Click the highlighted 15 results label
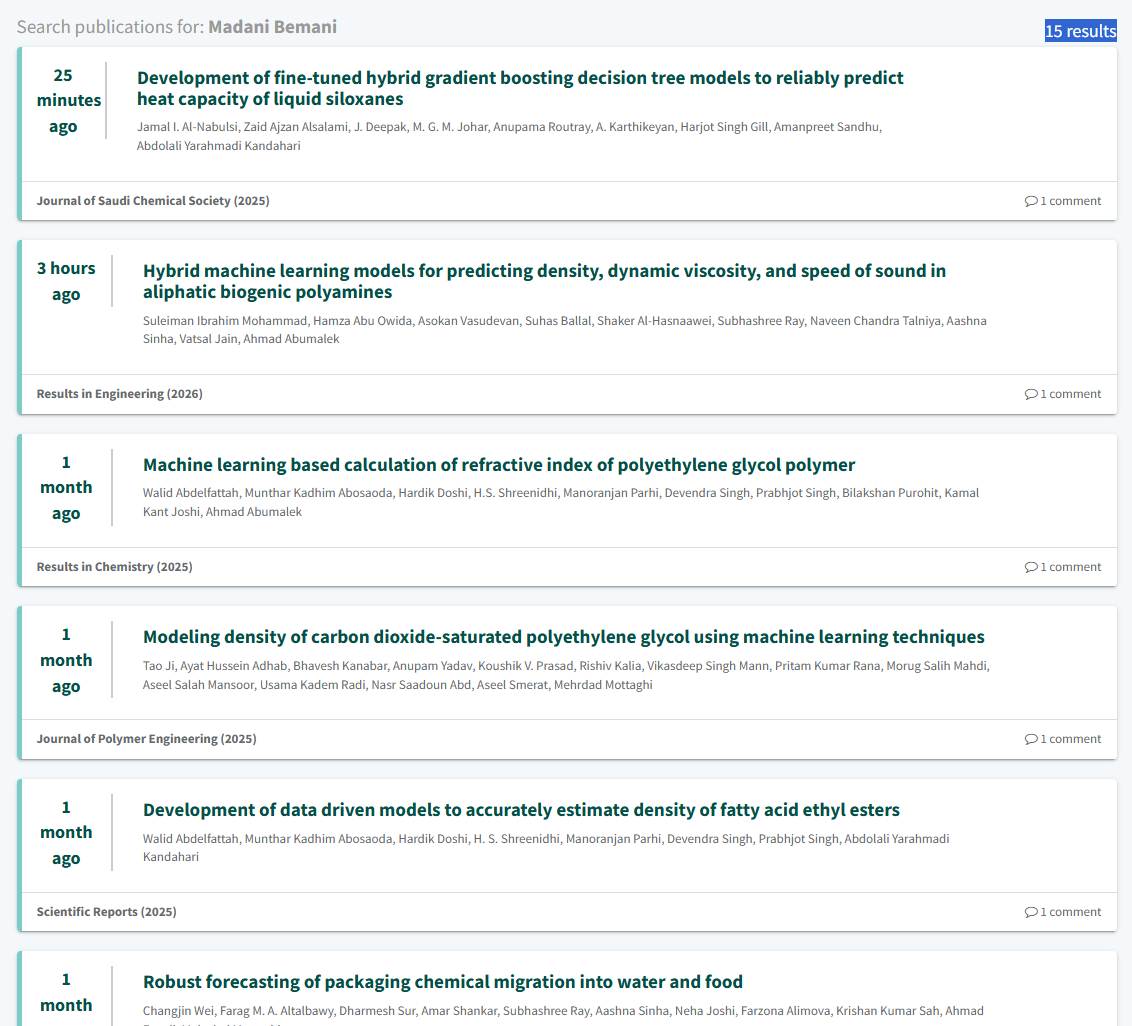 [x=1080, y=31]
